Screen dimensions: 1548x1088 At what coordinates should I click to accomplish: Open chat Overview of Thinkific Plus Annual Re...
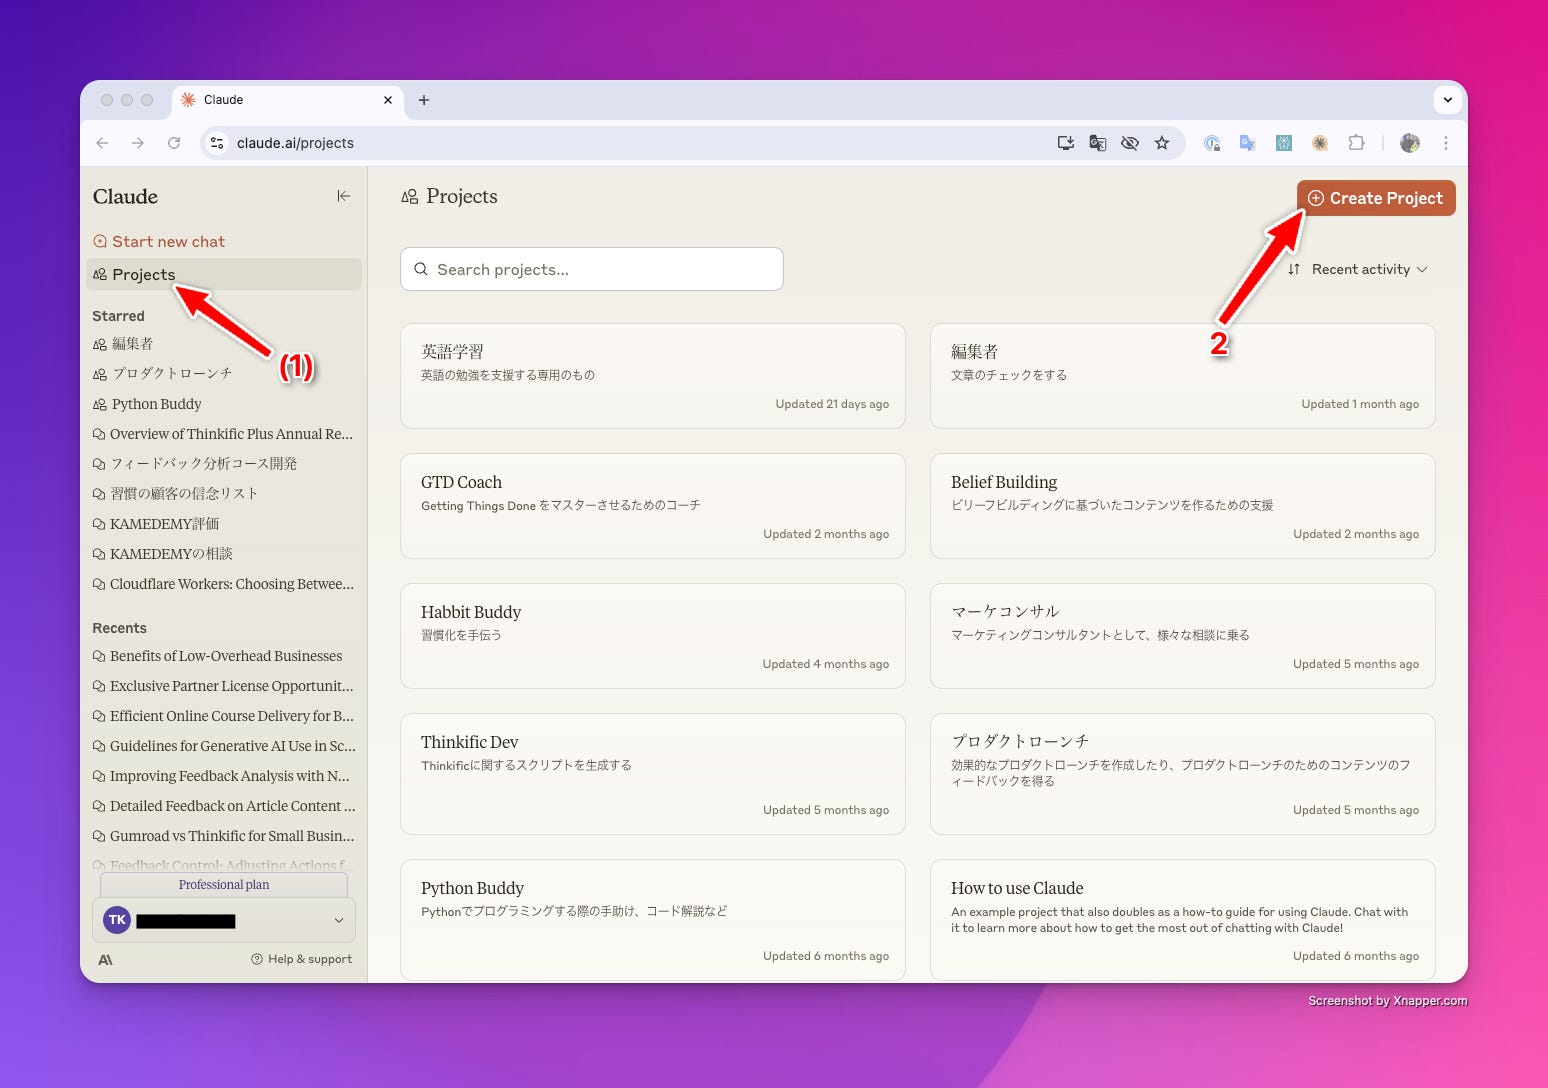click(x=223, y=434)
